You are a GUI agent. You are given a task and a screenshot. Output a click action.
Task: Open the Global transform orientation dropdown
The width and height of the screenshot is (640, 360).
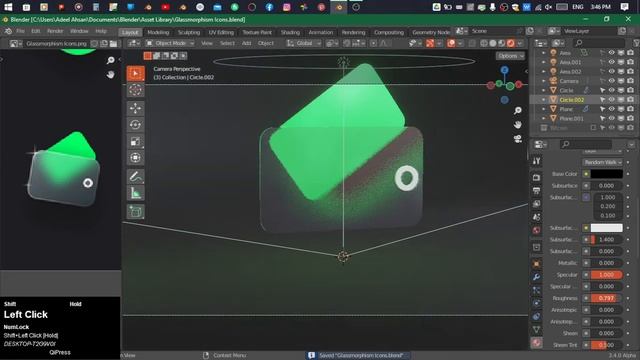(x=304, y=43)
